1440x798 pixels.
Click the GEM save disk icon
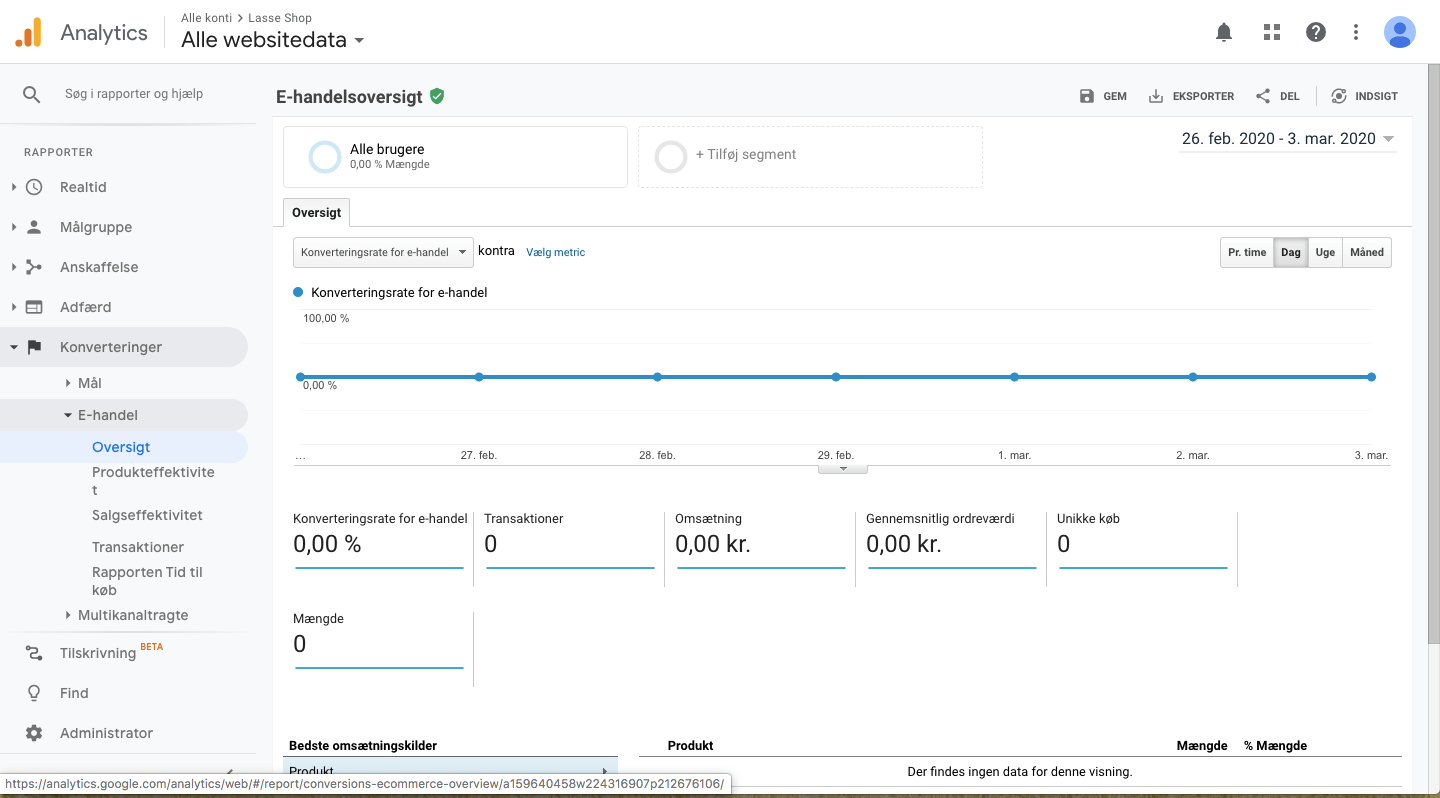(1087, 96)
